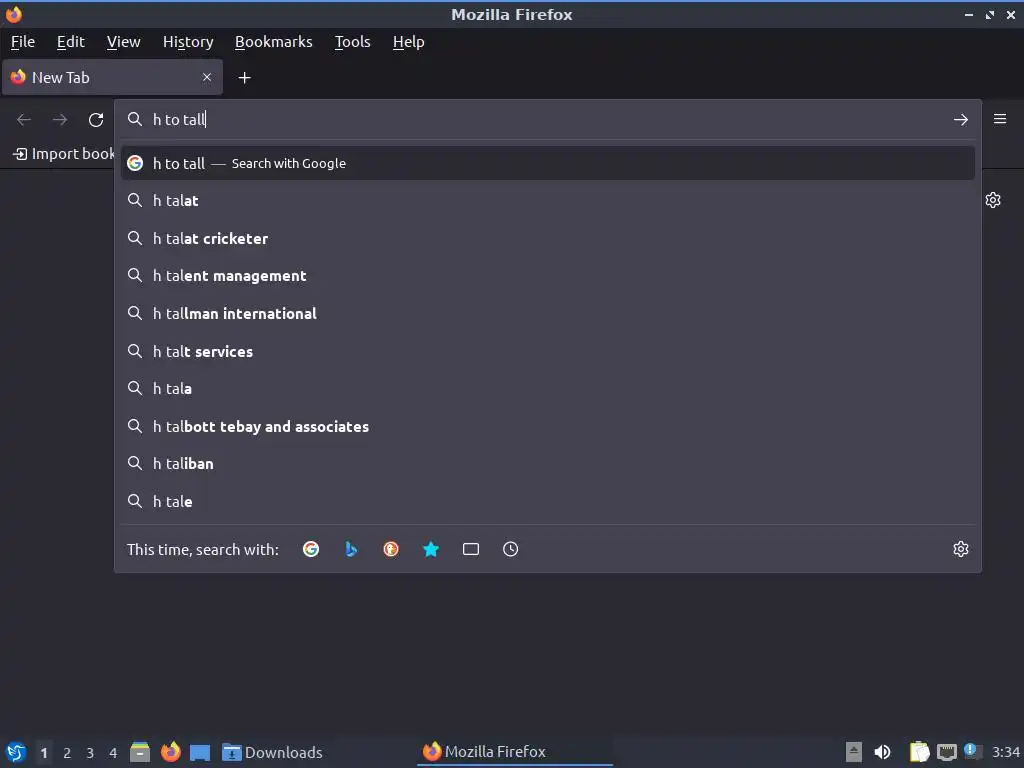
Task: Select 'h to tall — Search with Google' suggestion
Action: click(x=548, y=163)
